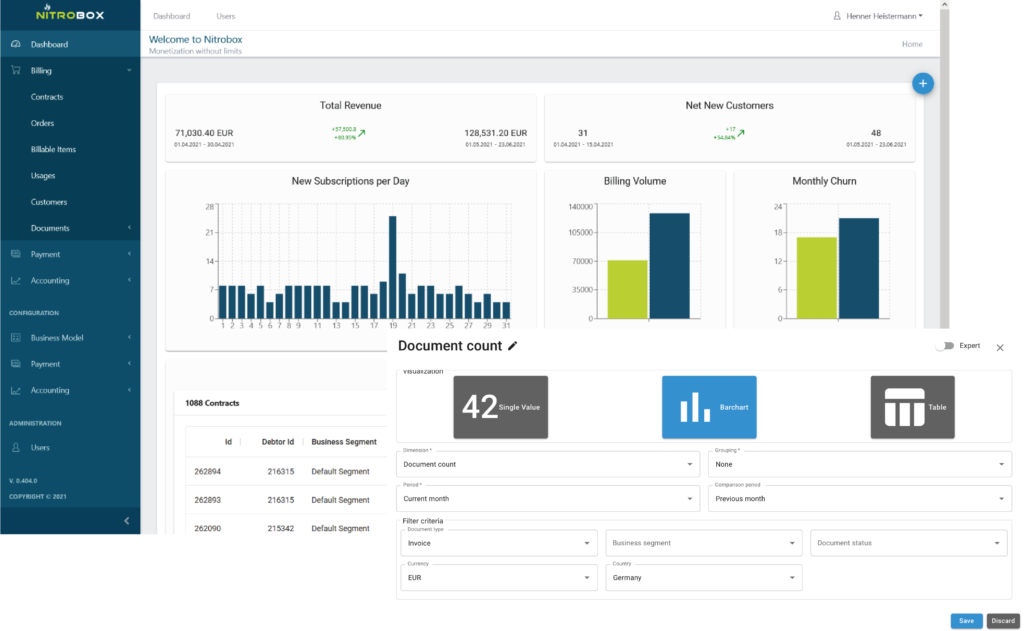Sort by Business Segment column header

(x=344, y=442)
